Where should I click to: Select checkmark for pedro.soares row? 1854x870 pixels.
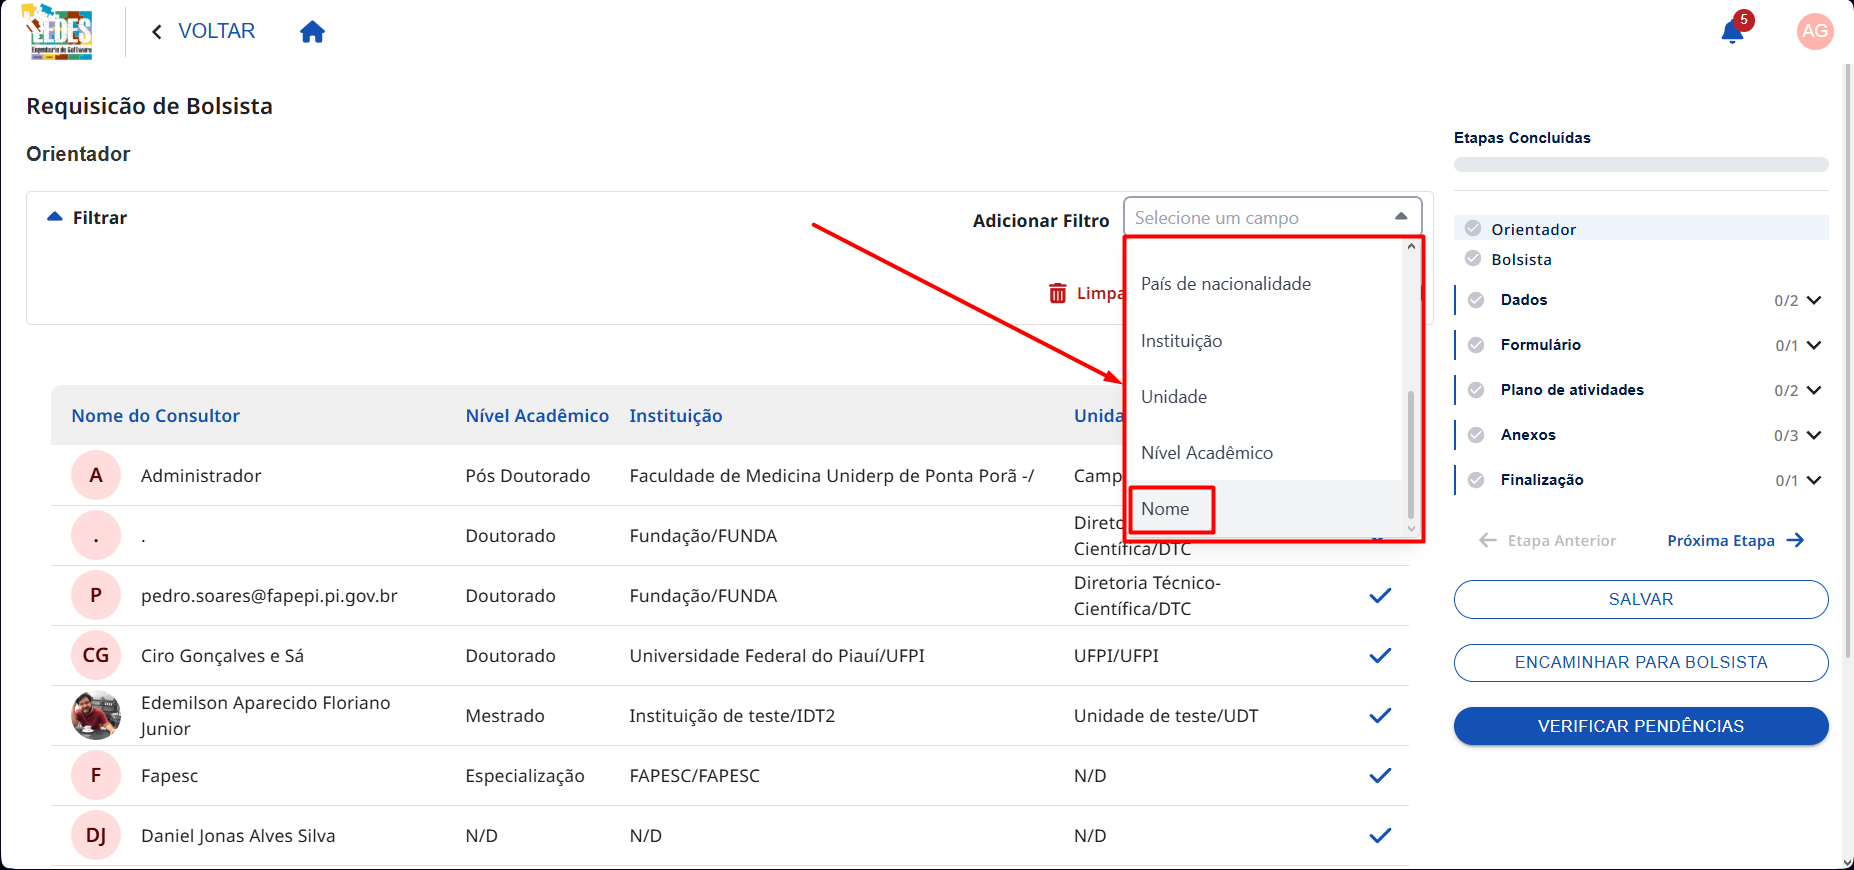click(1380, 595)
